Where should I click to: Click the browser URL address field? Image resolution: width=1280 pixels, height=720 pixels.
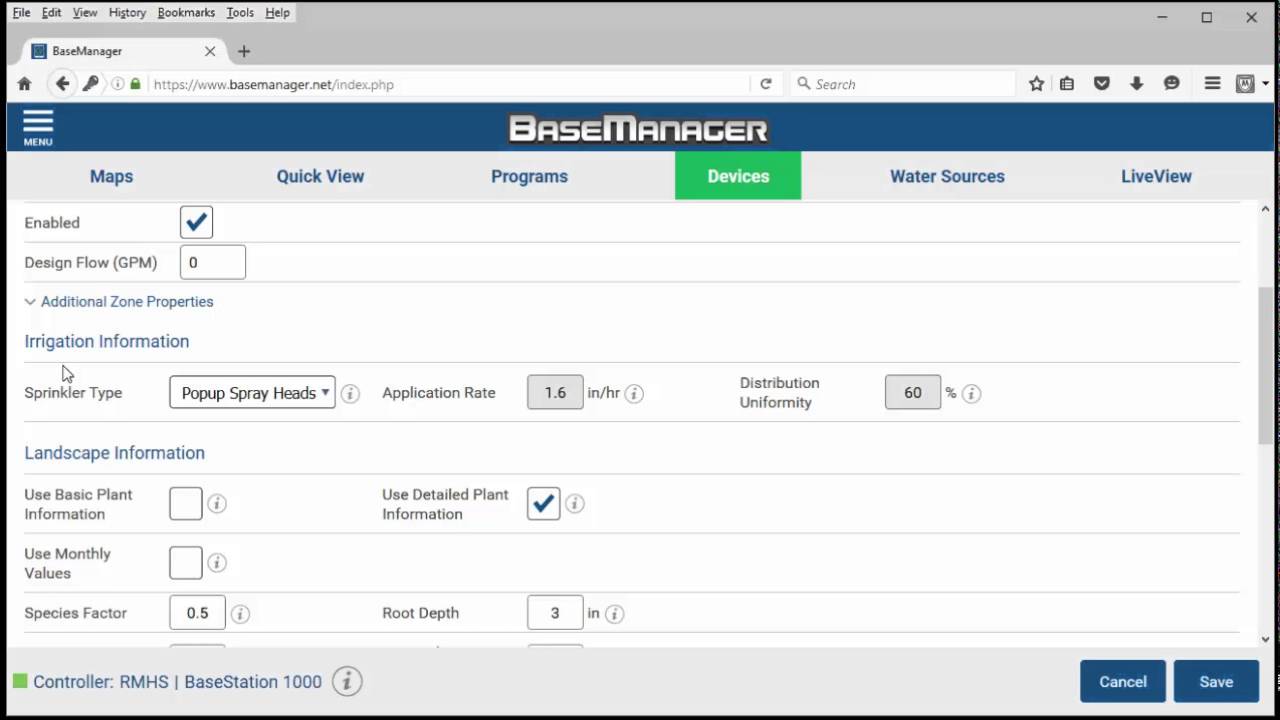[x=450, y=84]
